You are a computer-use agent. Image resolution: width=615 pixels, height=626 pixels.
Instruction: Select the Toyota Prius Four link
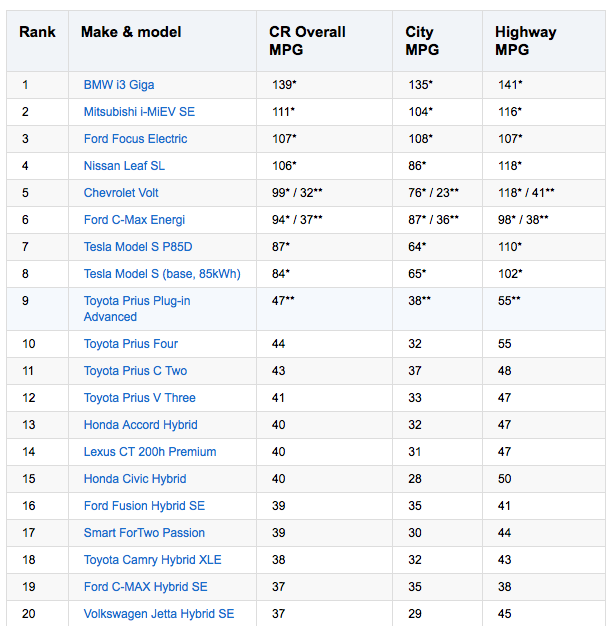coord(130,344)
